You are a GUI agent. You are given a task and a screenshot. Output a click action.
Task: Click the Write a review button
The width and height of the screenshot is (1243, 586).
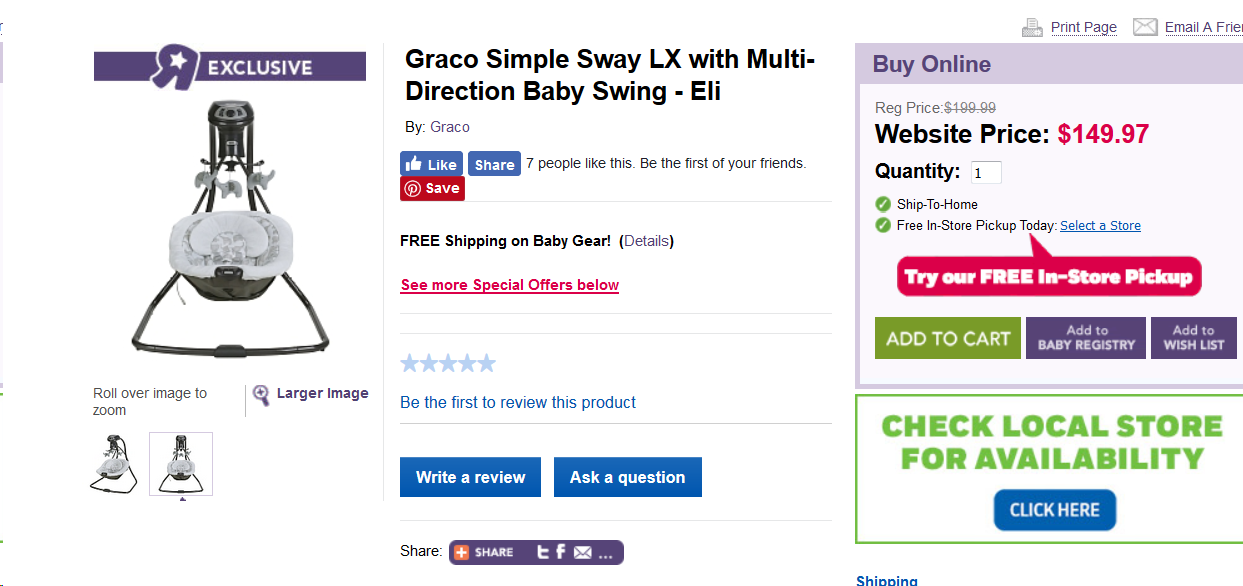click(x=470, y=477)
